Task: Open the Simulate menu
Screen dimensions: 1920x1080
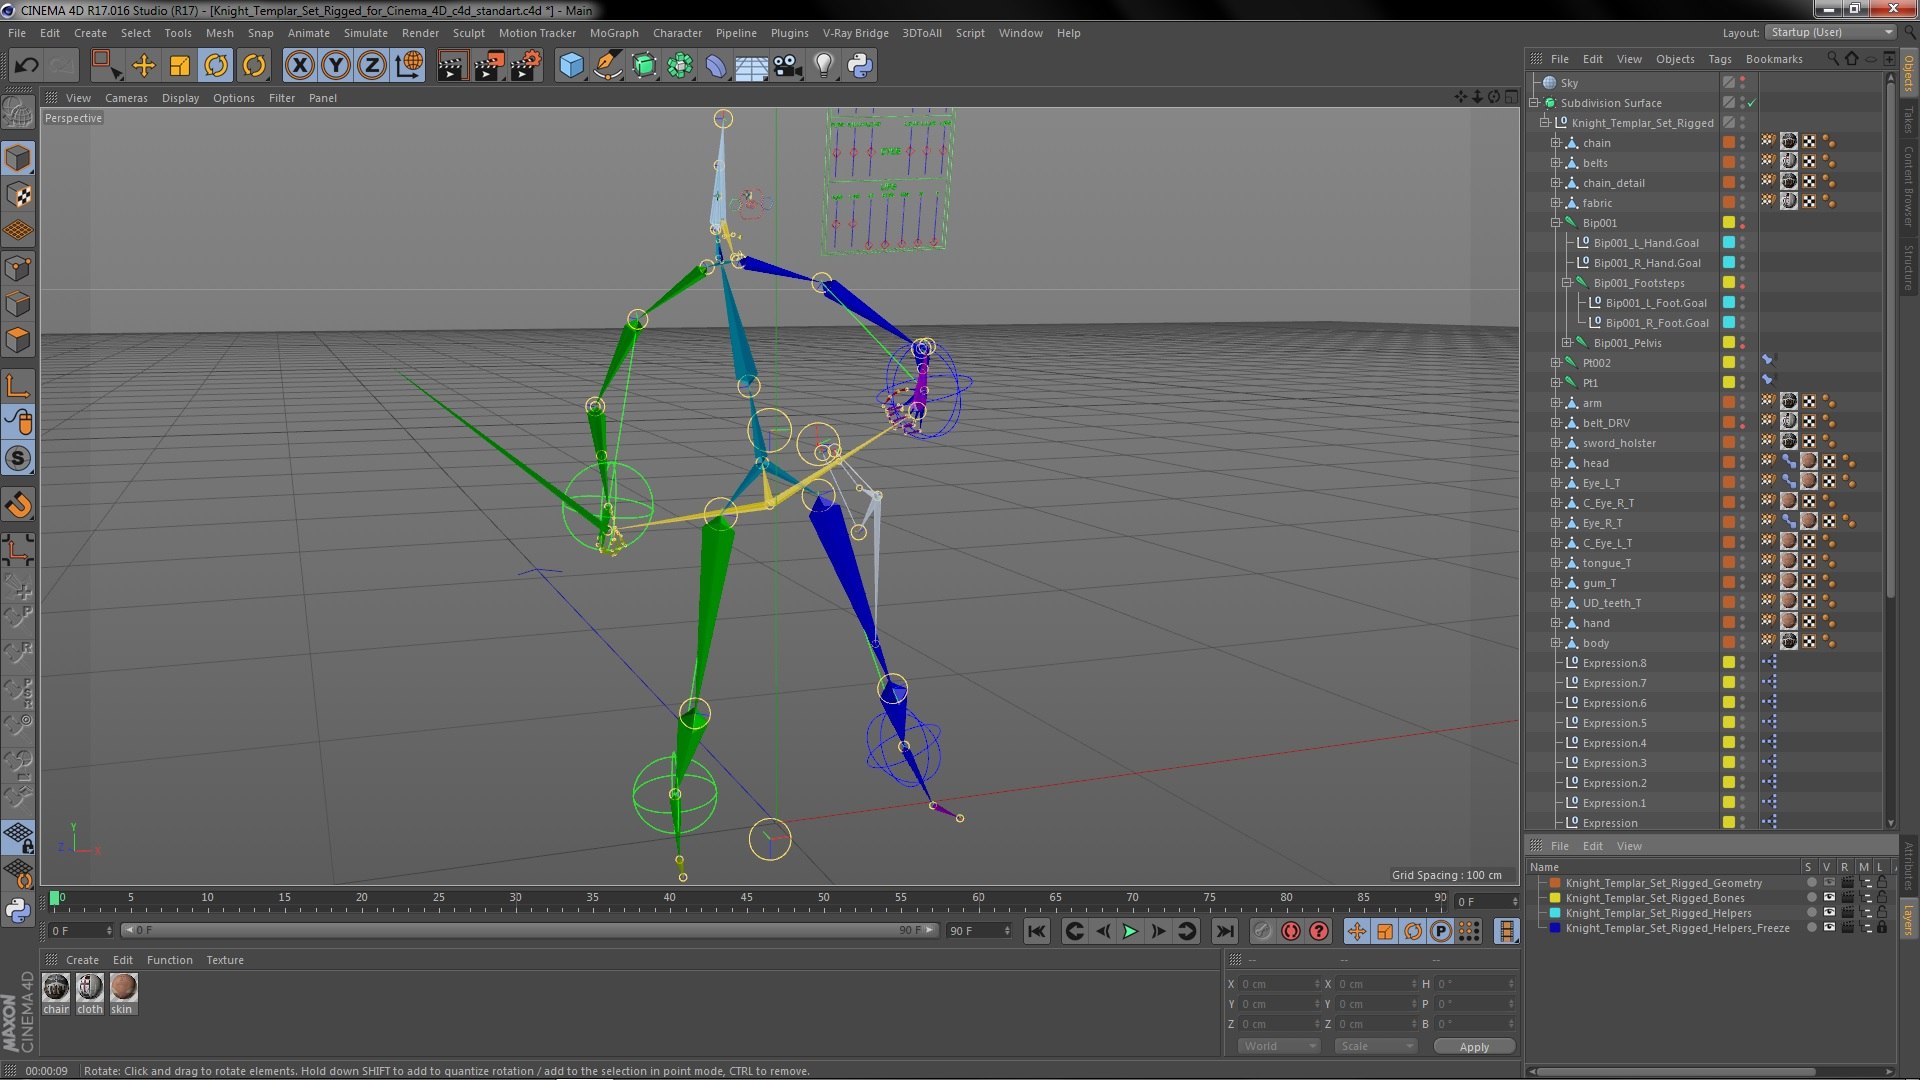Action: 366,33
